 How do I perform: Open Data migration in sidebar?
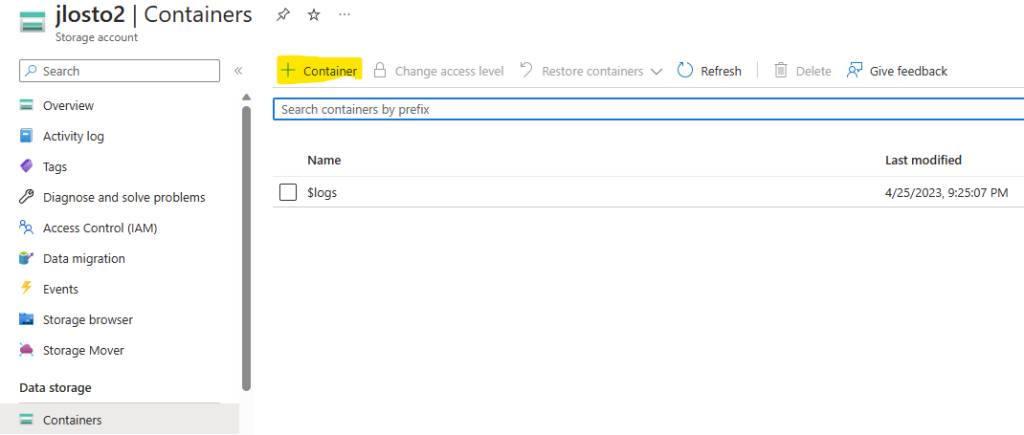[x=84, y=259]
